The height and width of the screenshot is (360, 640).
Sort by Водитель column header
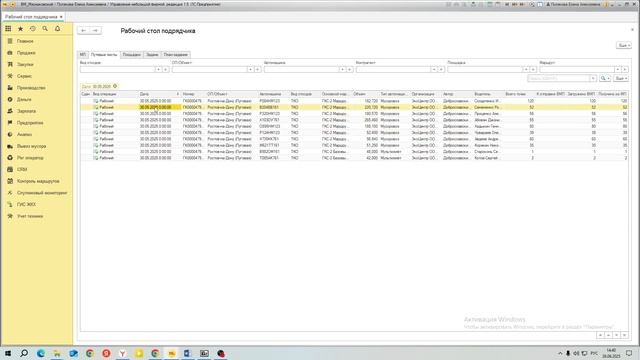(488, 94)
